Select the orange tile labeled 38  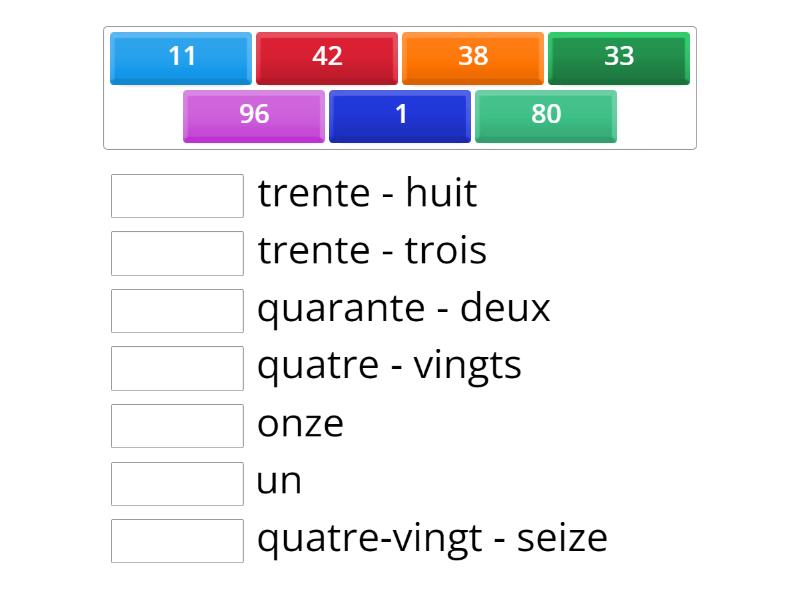click(472, 57)
